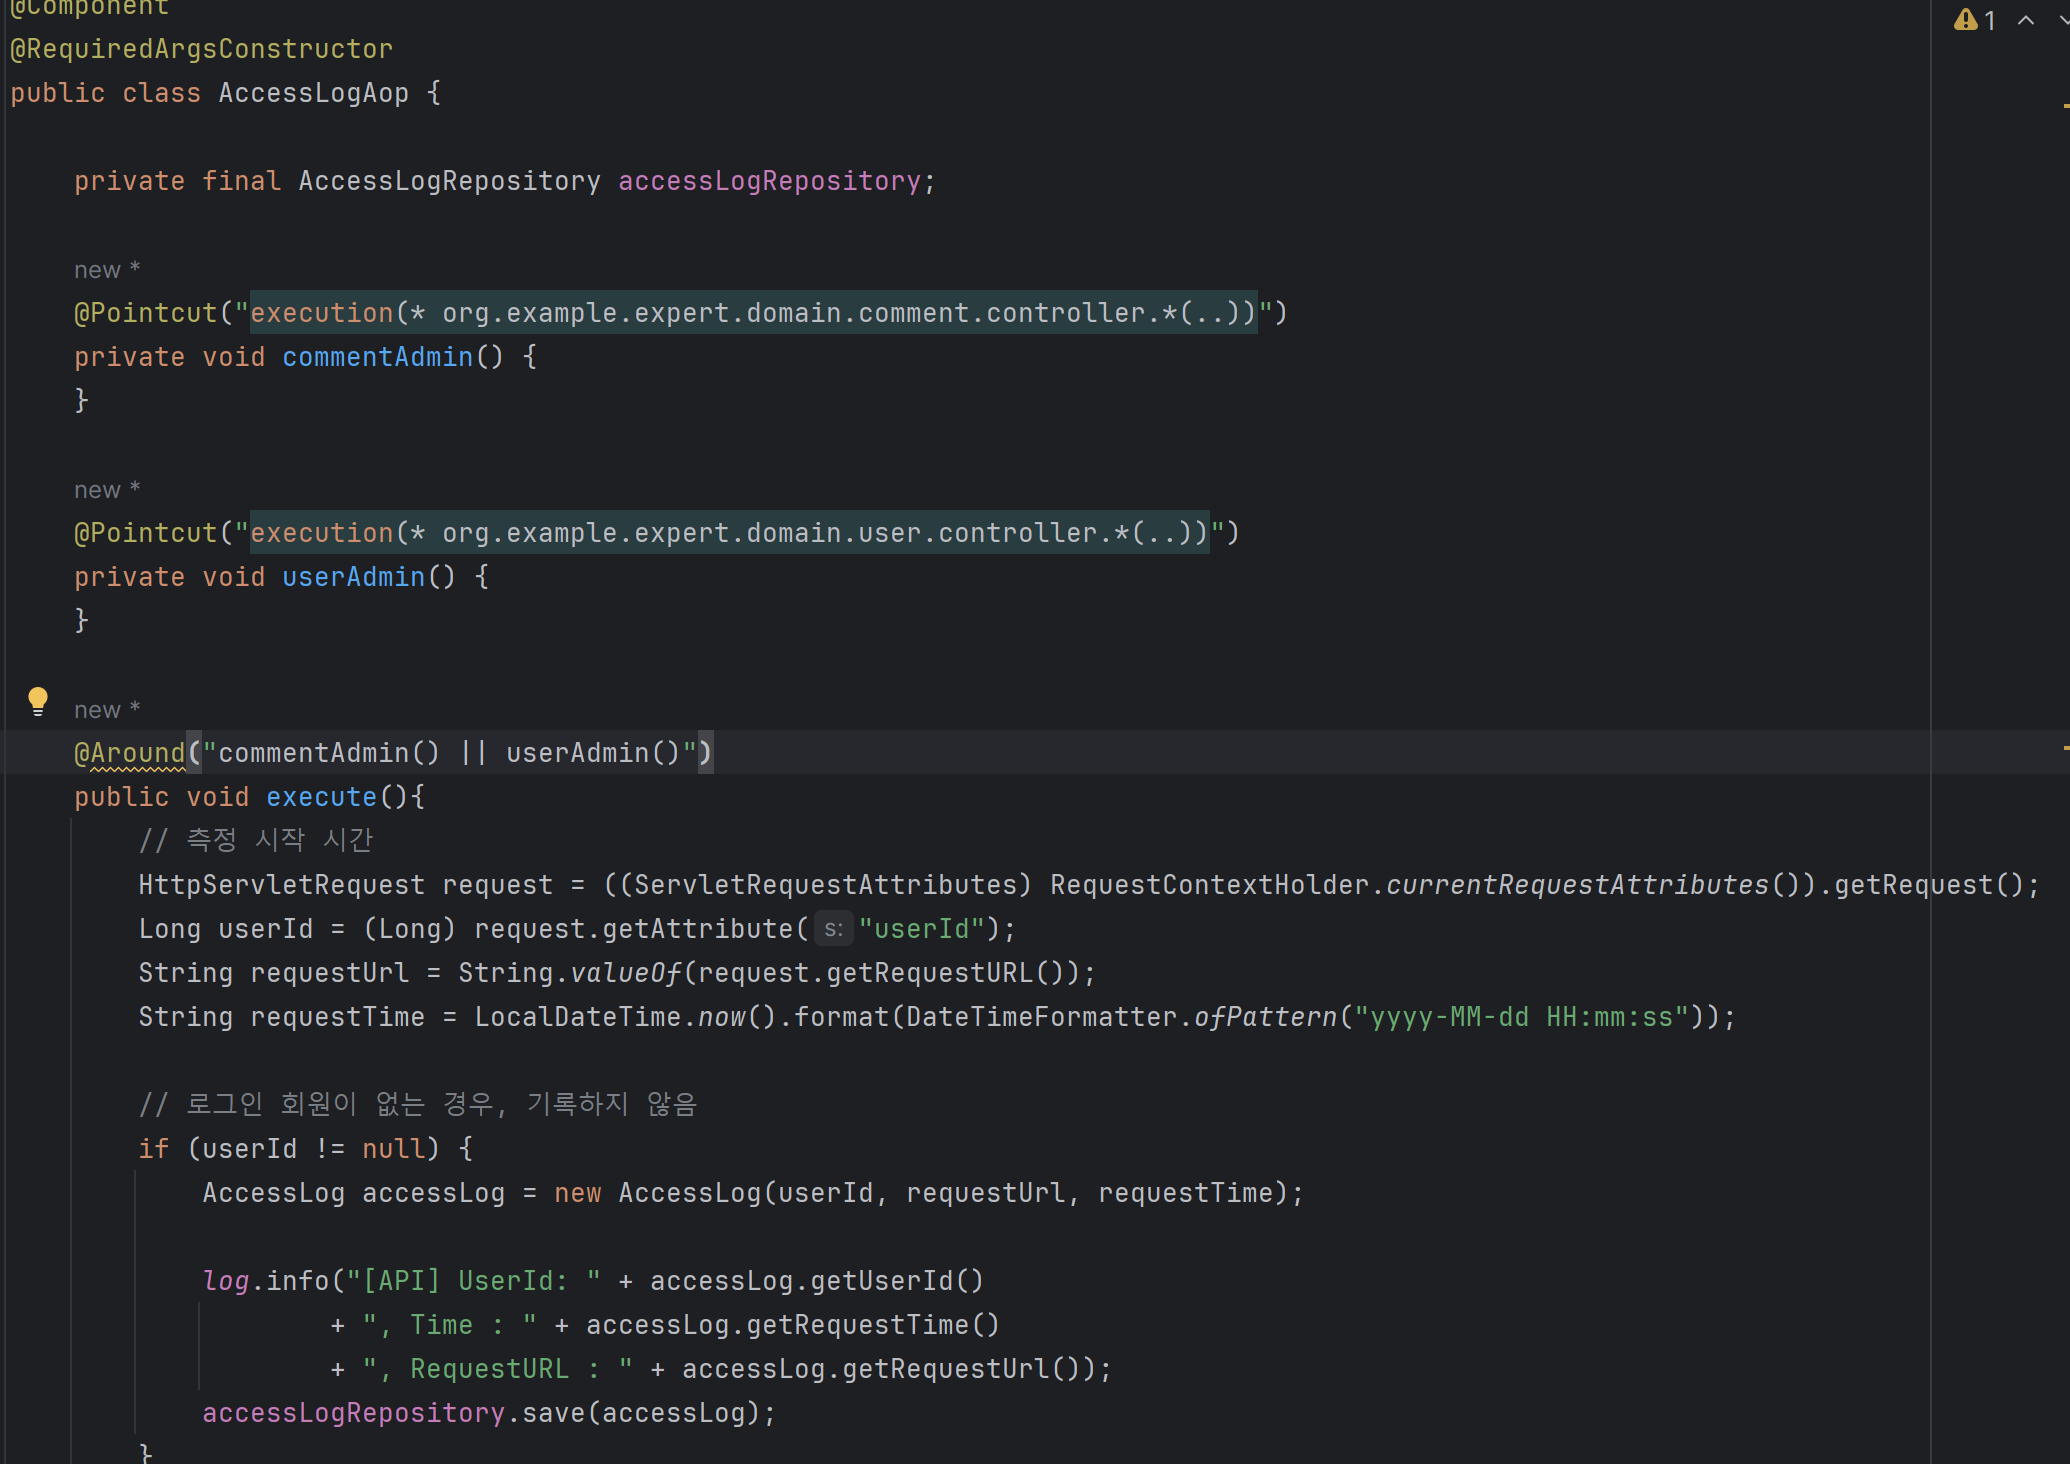Place cursor on commentAdmin method name

[377, 357]
